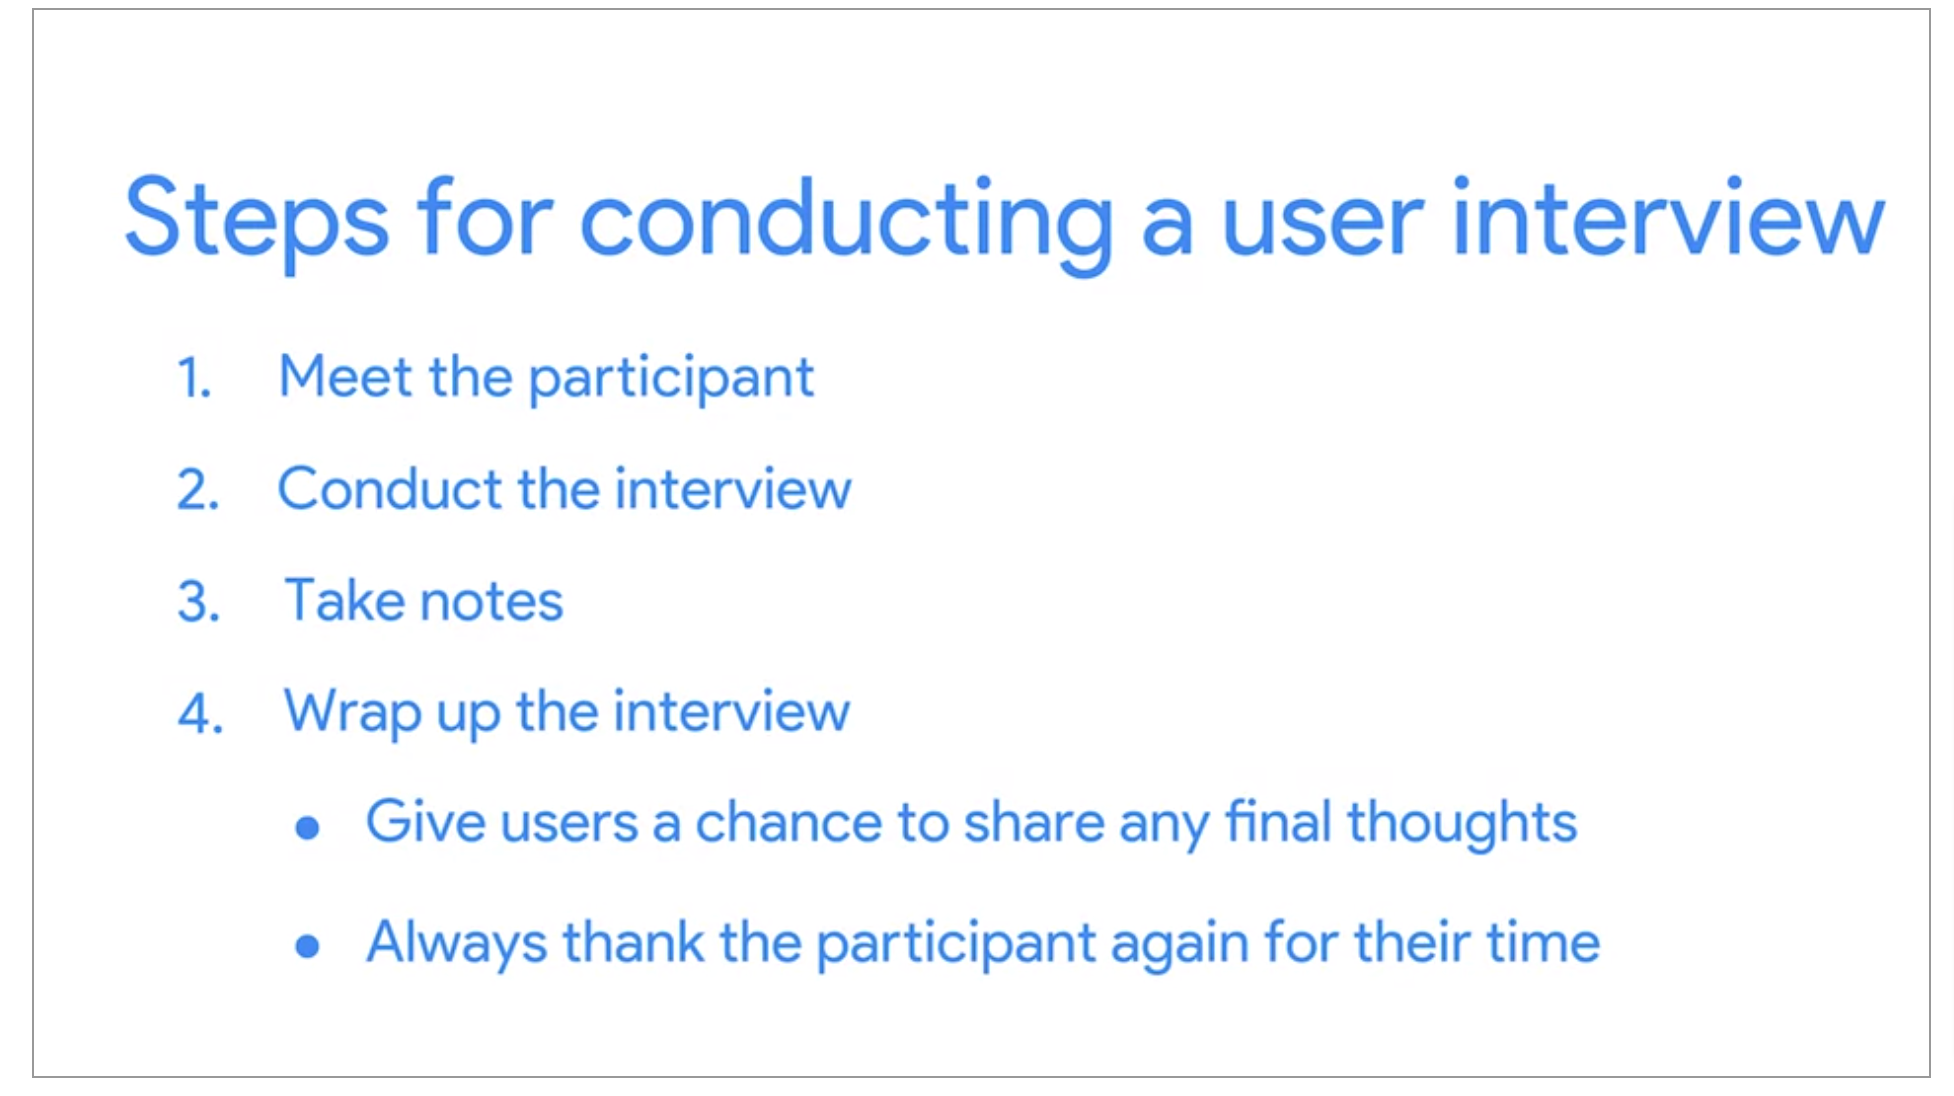Screen dimensions: 1954x1096
Task: Select the word "thank" in the second bullet
Action: [x=633, y=942]
